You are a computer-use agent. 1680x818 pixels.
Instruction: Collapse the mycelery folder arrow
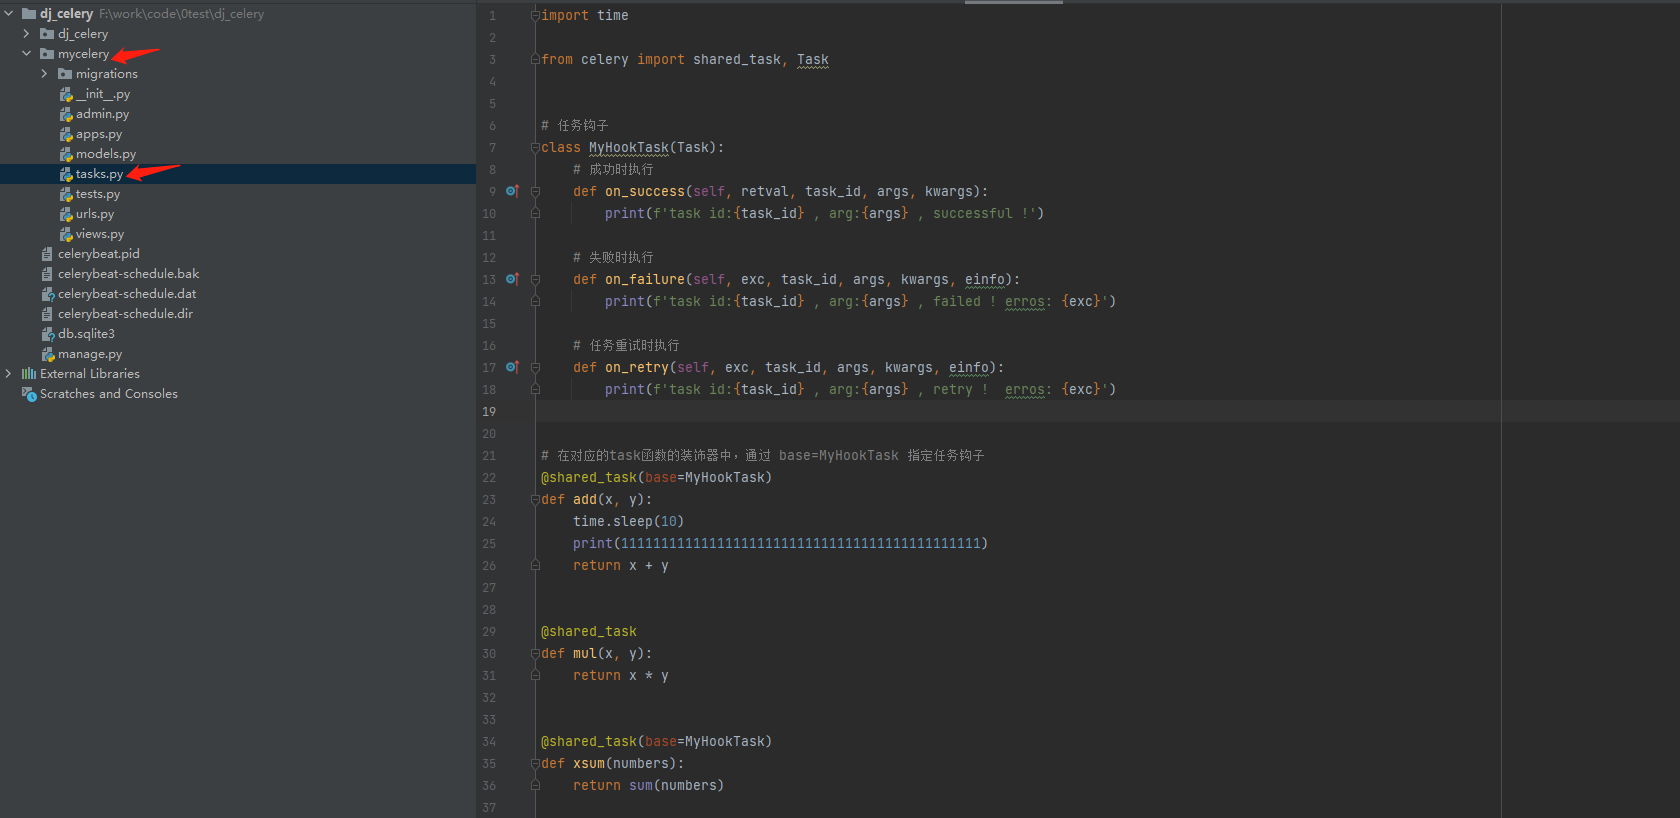point(27,54)
